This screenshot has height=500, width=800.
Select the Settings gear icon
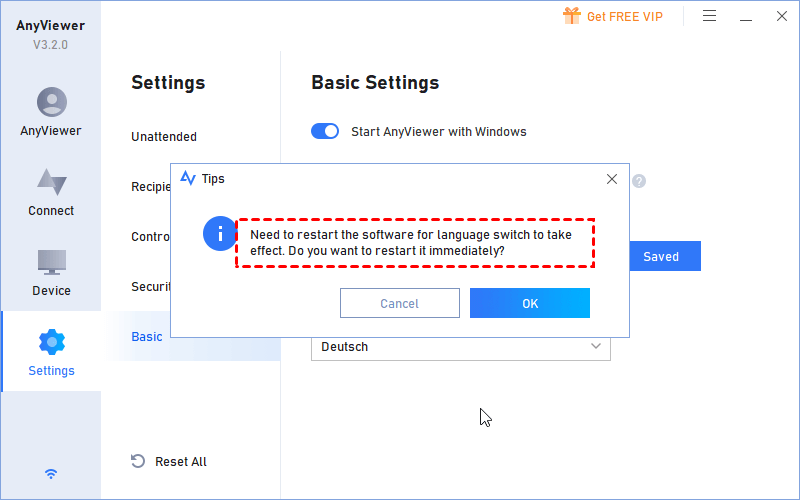point(52,342)
